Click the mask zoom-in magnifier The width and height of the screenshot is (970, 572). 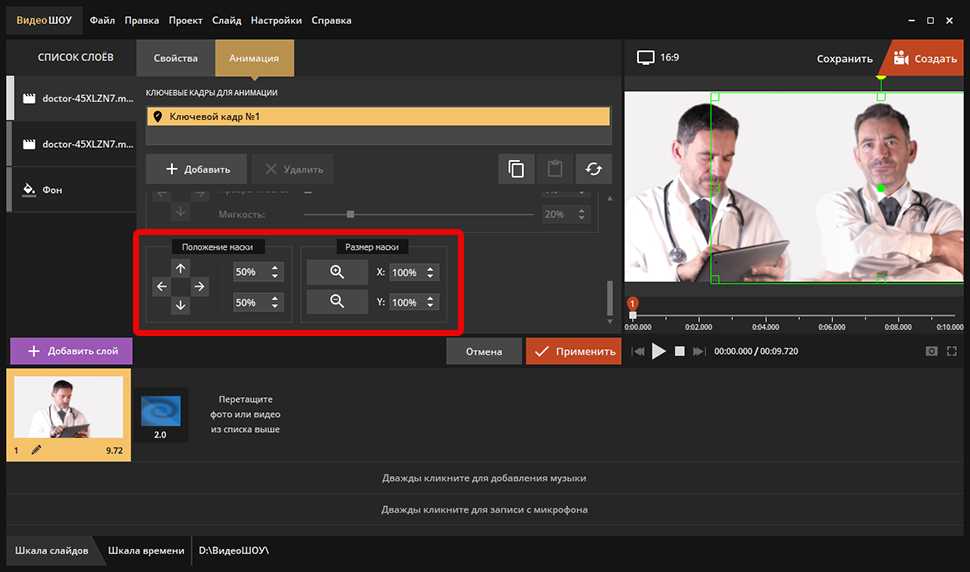click(x=337, y=272)
